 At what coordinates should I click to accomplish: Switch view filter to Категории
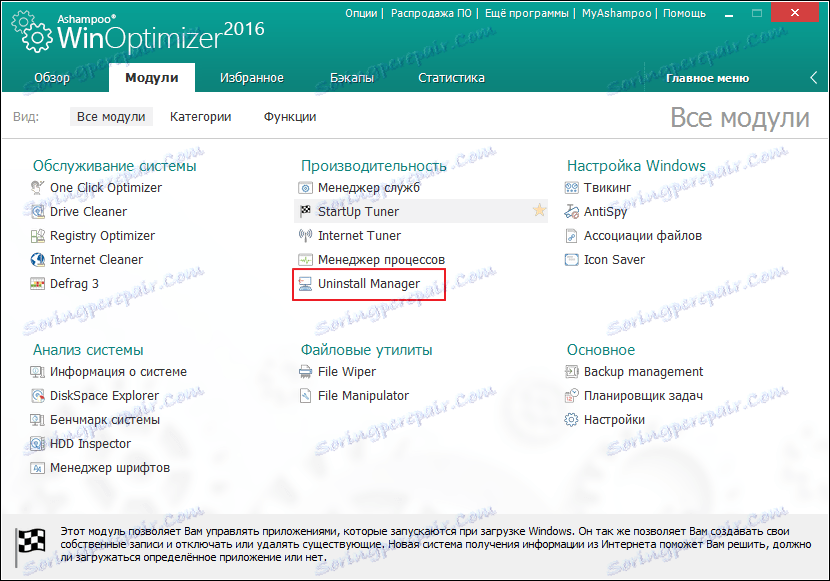(200, 116)
